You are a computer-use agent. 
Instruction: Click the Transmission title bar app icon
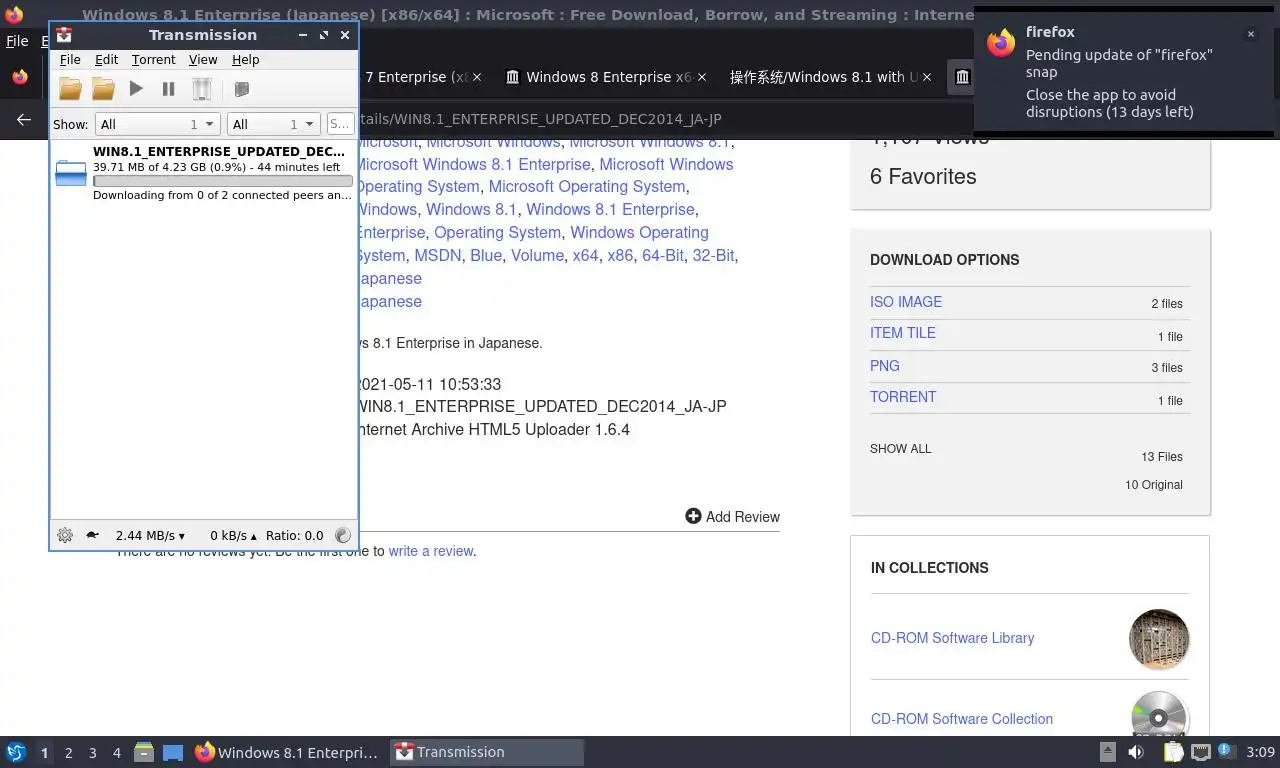click(64, 35)
